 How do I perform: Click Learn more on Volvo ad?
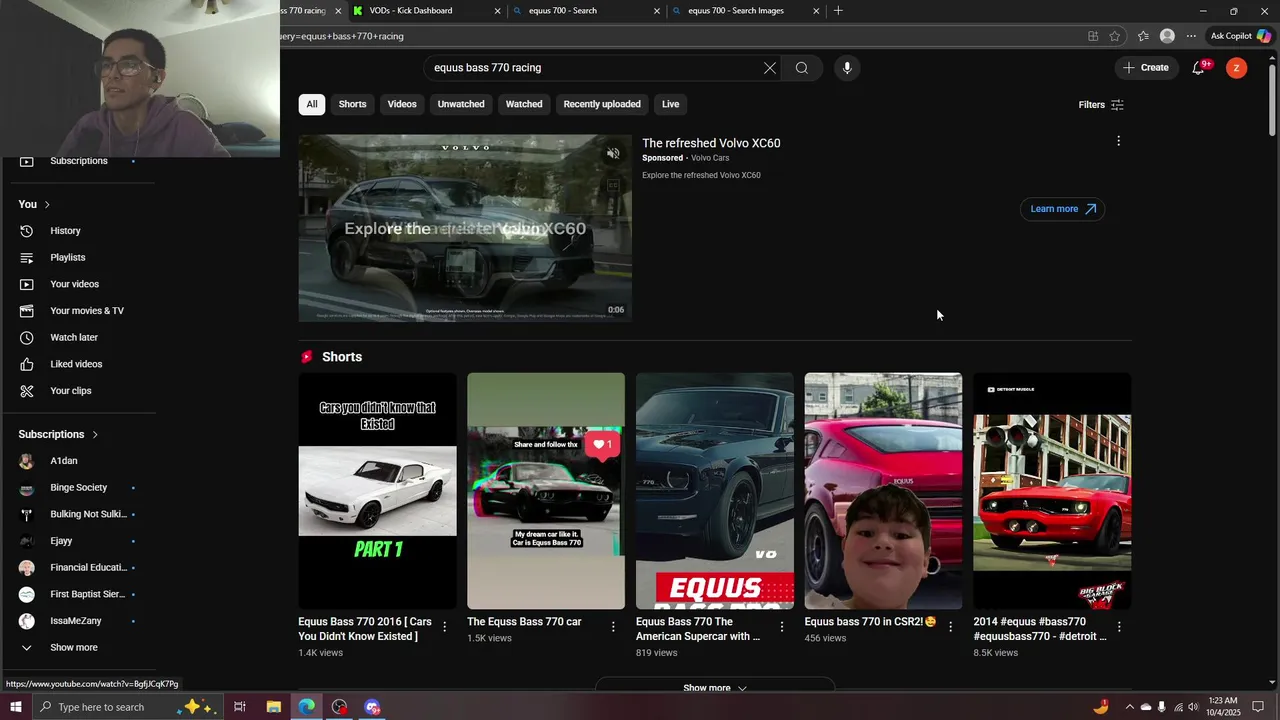1063,209
